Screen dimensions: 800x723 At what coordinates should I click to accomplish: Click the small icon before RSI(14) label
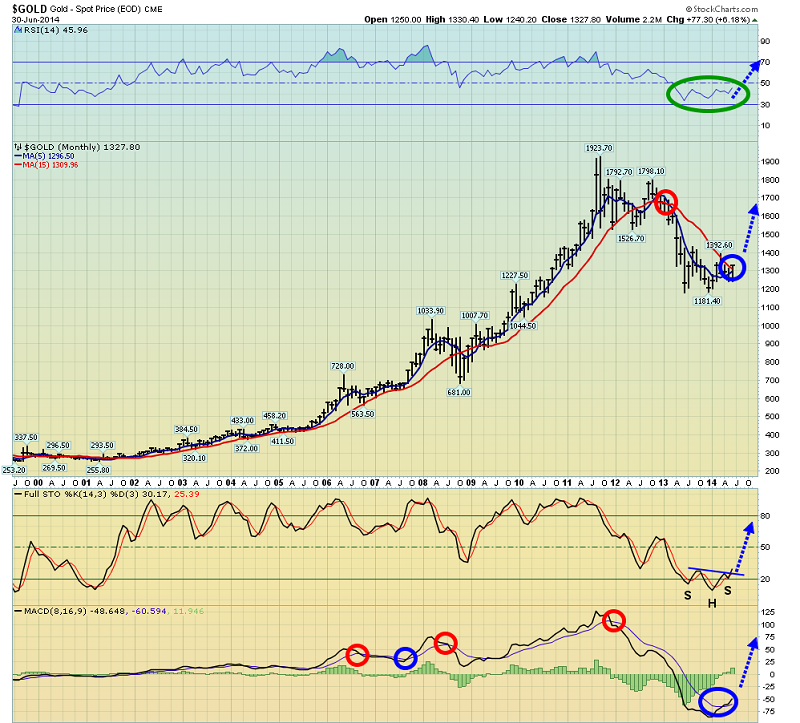point(18,30)
